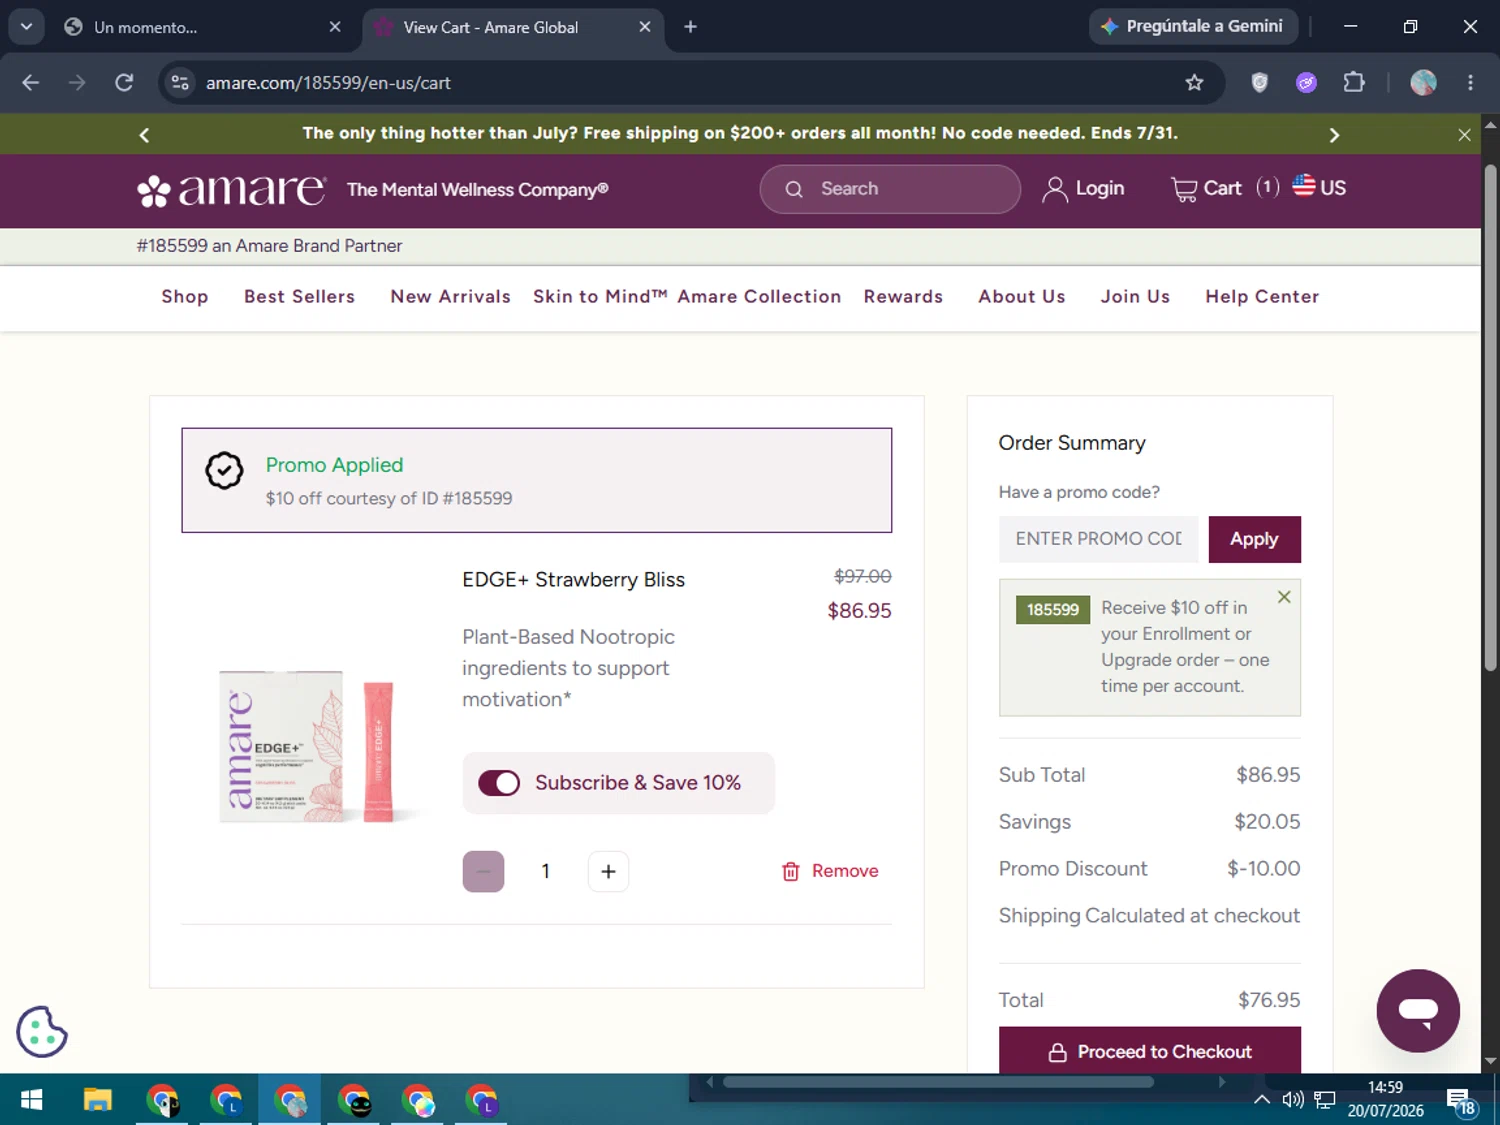Open the purple extension icon in toolbar
1500x1125 pixels.
pos(1306,83)
